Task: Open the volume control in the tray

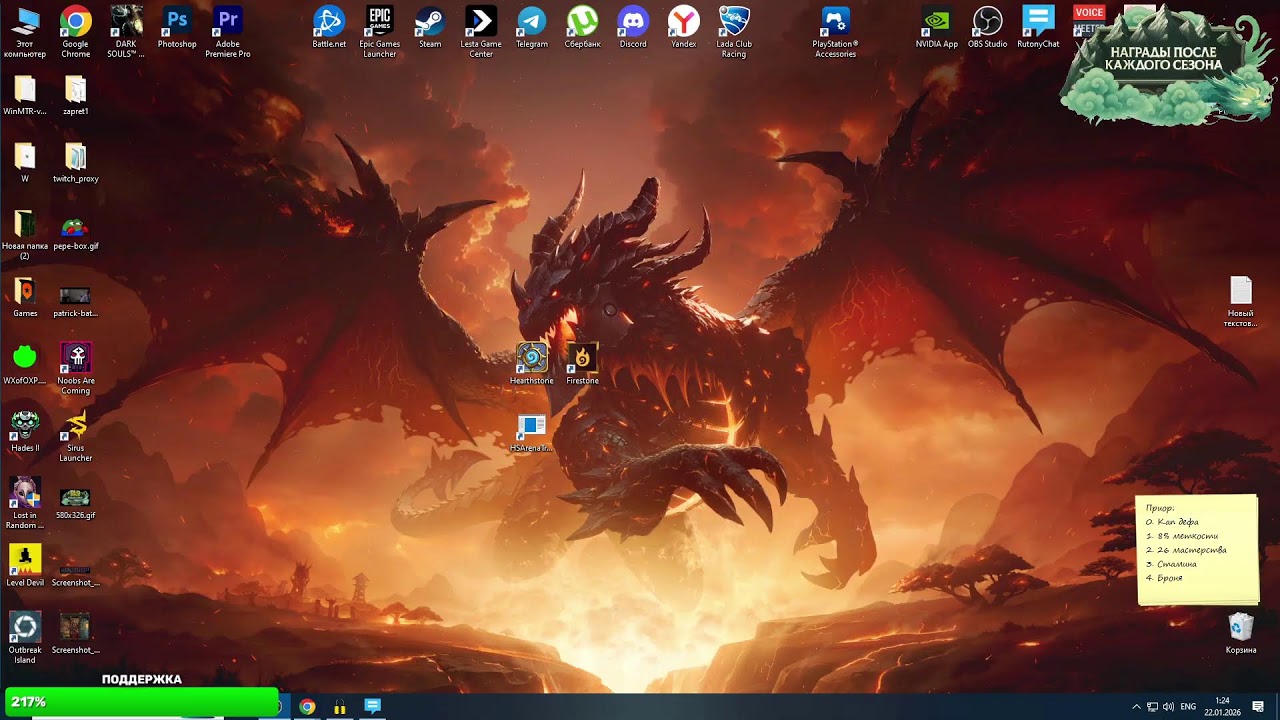Action: 1168,707
